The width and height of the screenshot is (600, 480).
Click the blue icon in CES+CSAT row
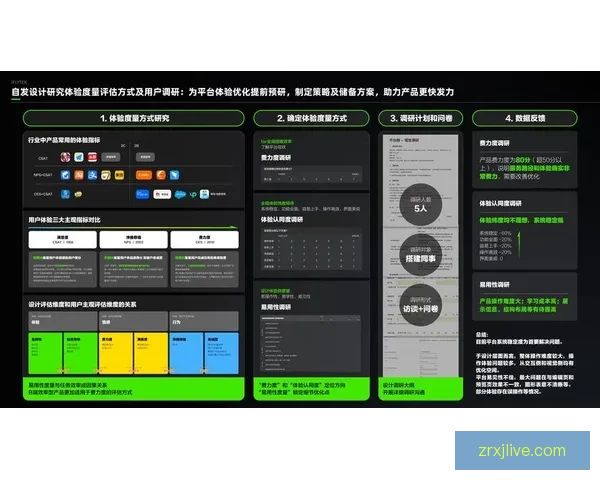65,194
